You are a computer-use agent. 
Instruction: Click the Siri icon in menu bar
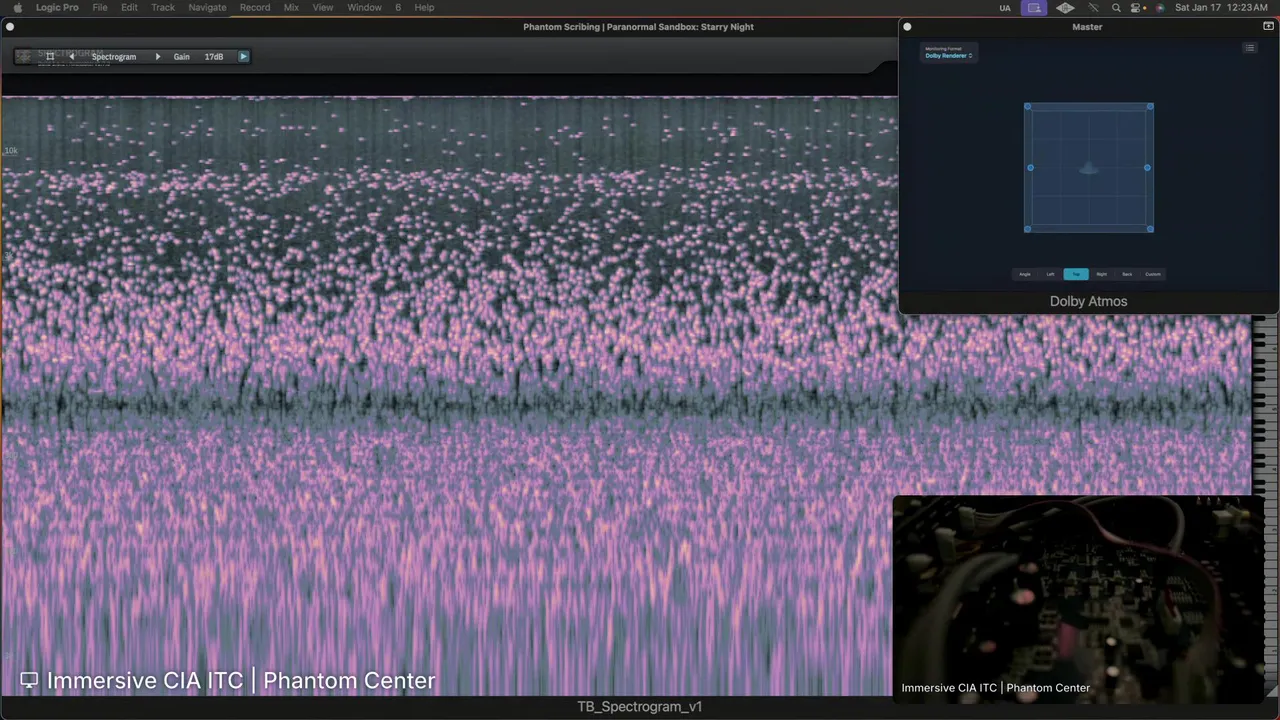point(1160,7)
